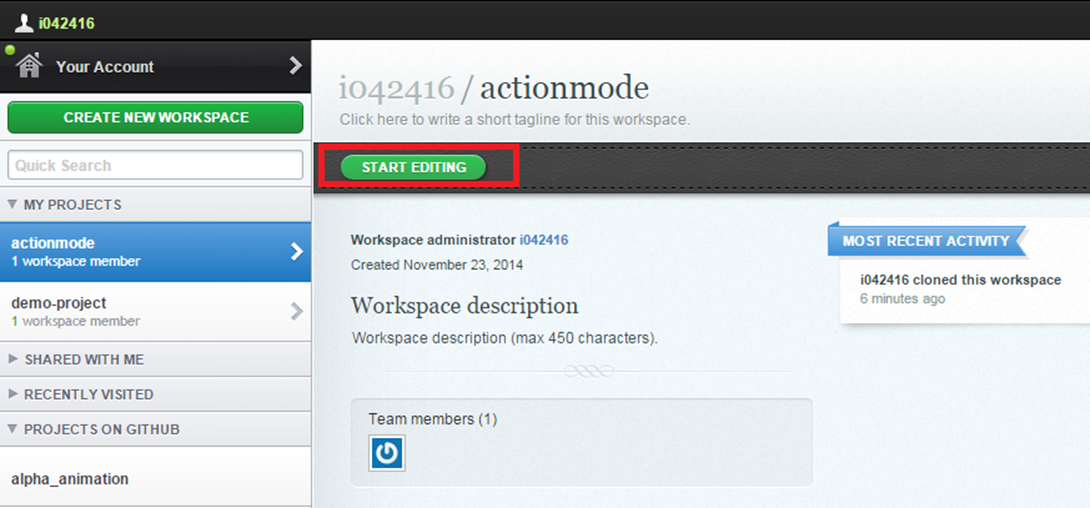Viewport: 1090px width, 508px height.
Task: Expand the Recently Visited section
Action: pyautogui.click(x=156, y=394)
